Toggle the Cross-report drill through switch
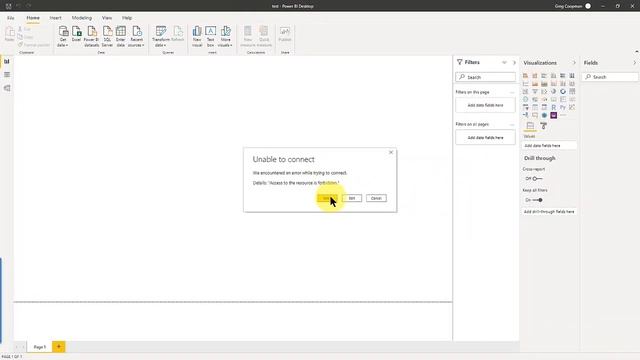The width and height of the screenshot is (640, 360). click(537, 179)
